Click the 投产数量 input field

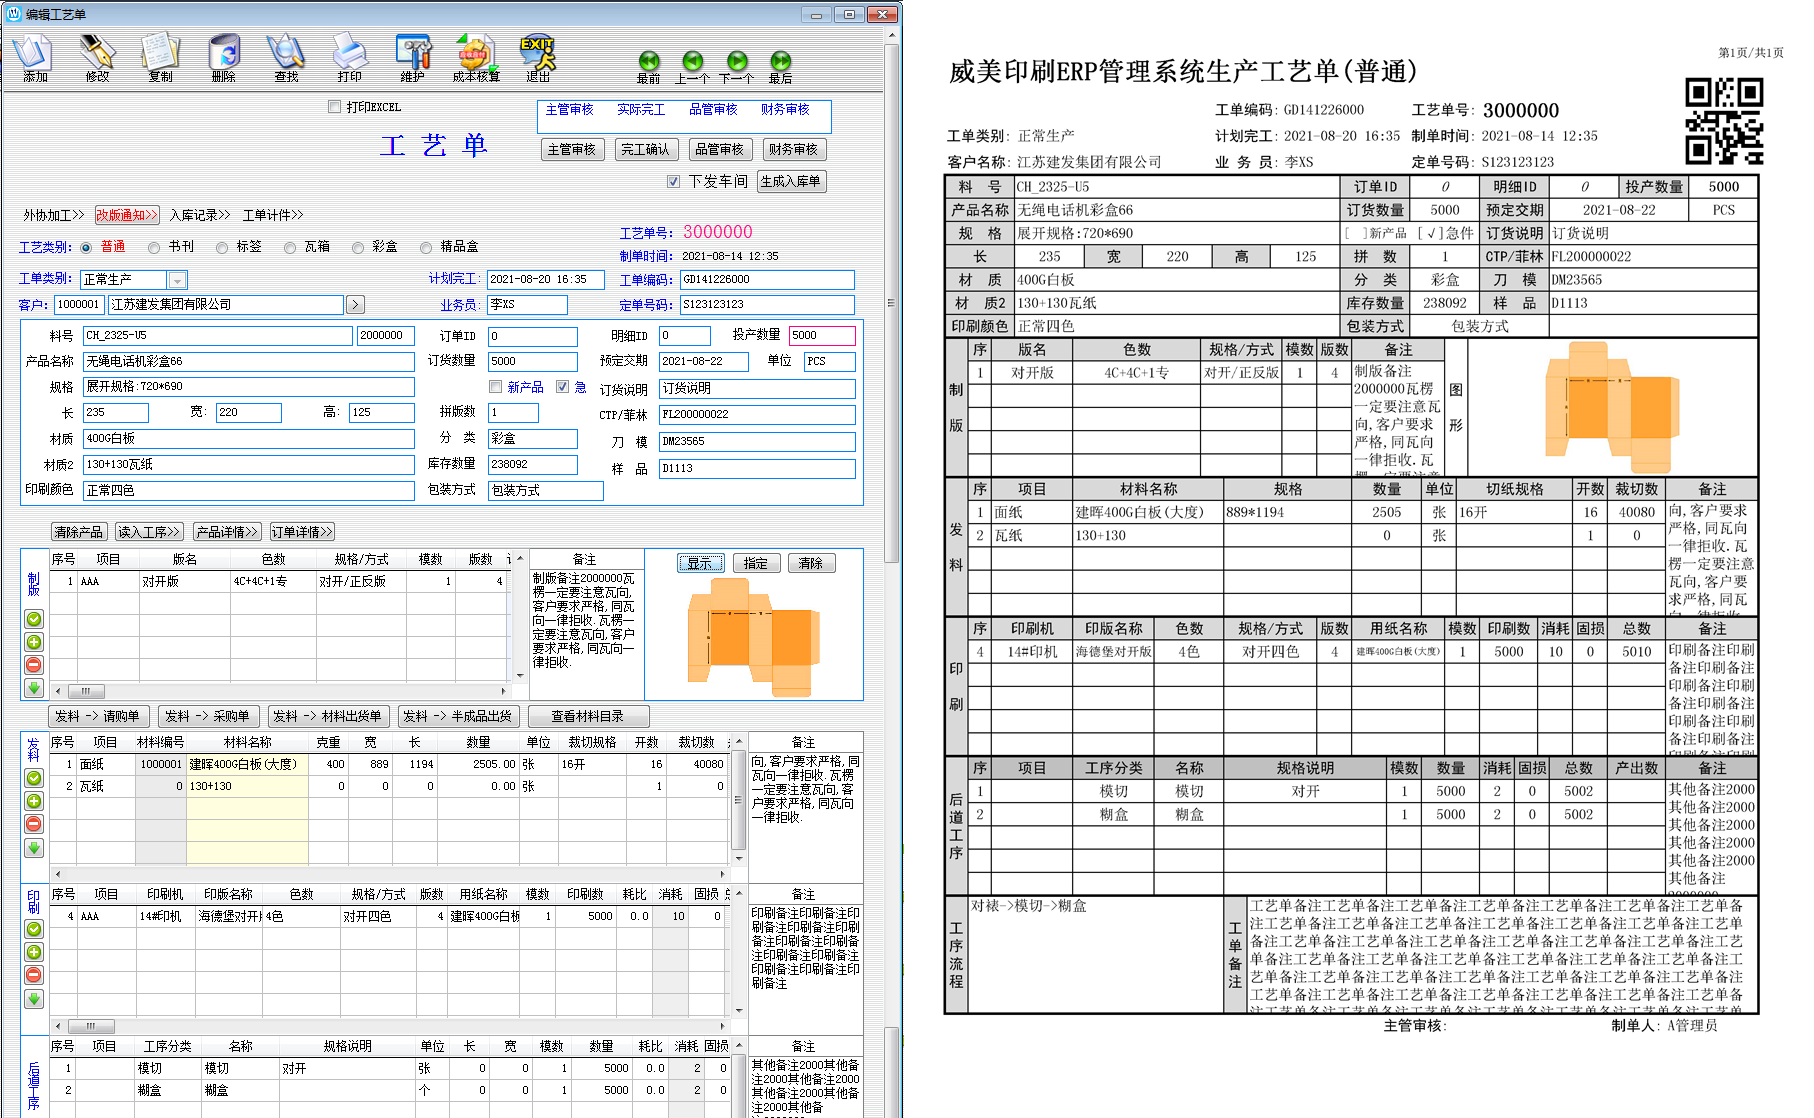[x=822, y=336]
